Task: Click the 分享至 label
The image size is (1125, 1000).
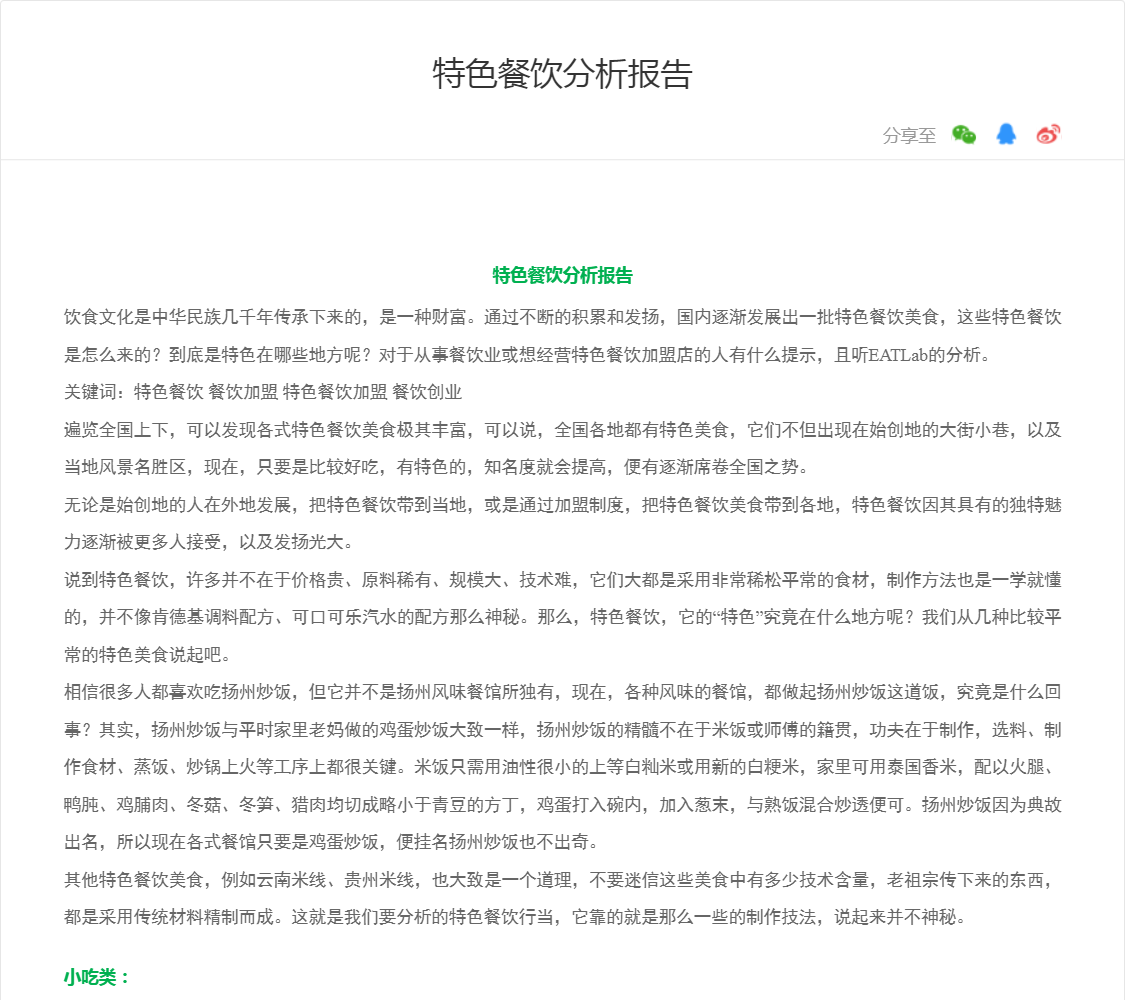Action: pos(909,136)
